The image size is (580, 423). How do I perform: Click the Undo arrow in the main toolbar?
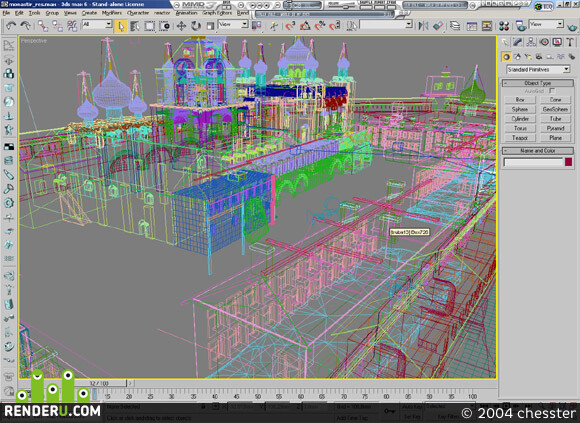point(11,25)
